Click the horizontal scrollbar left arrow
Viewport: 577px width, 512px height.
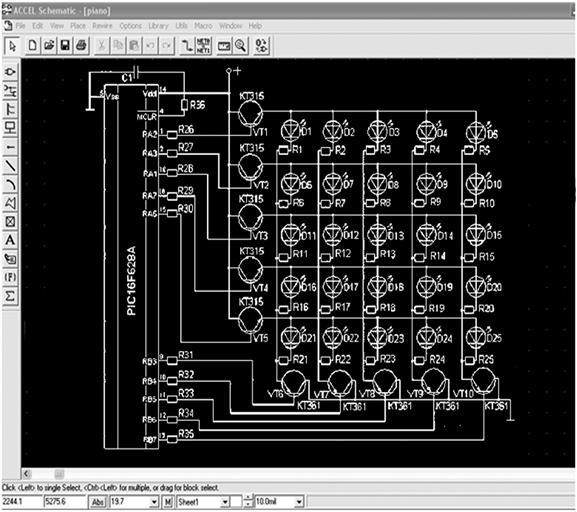coord(26,474)
